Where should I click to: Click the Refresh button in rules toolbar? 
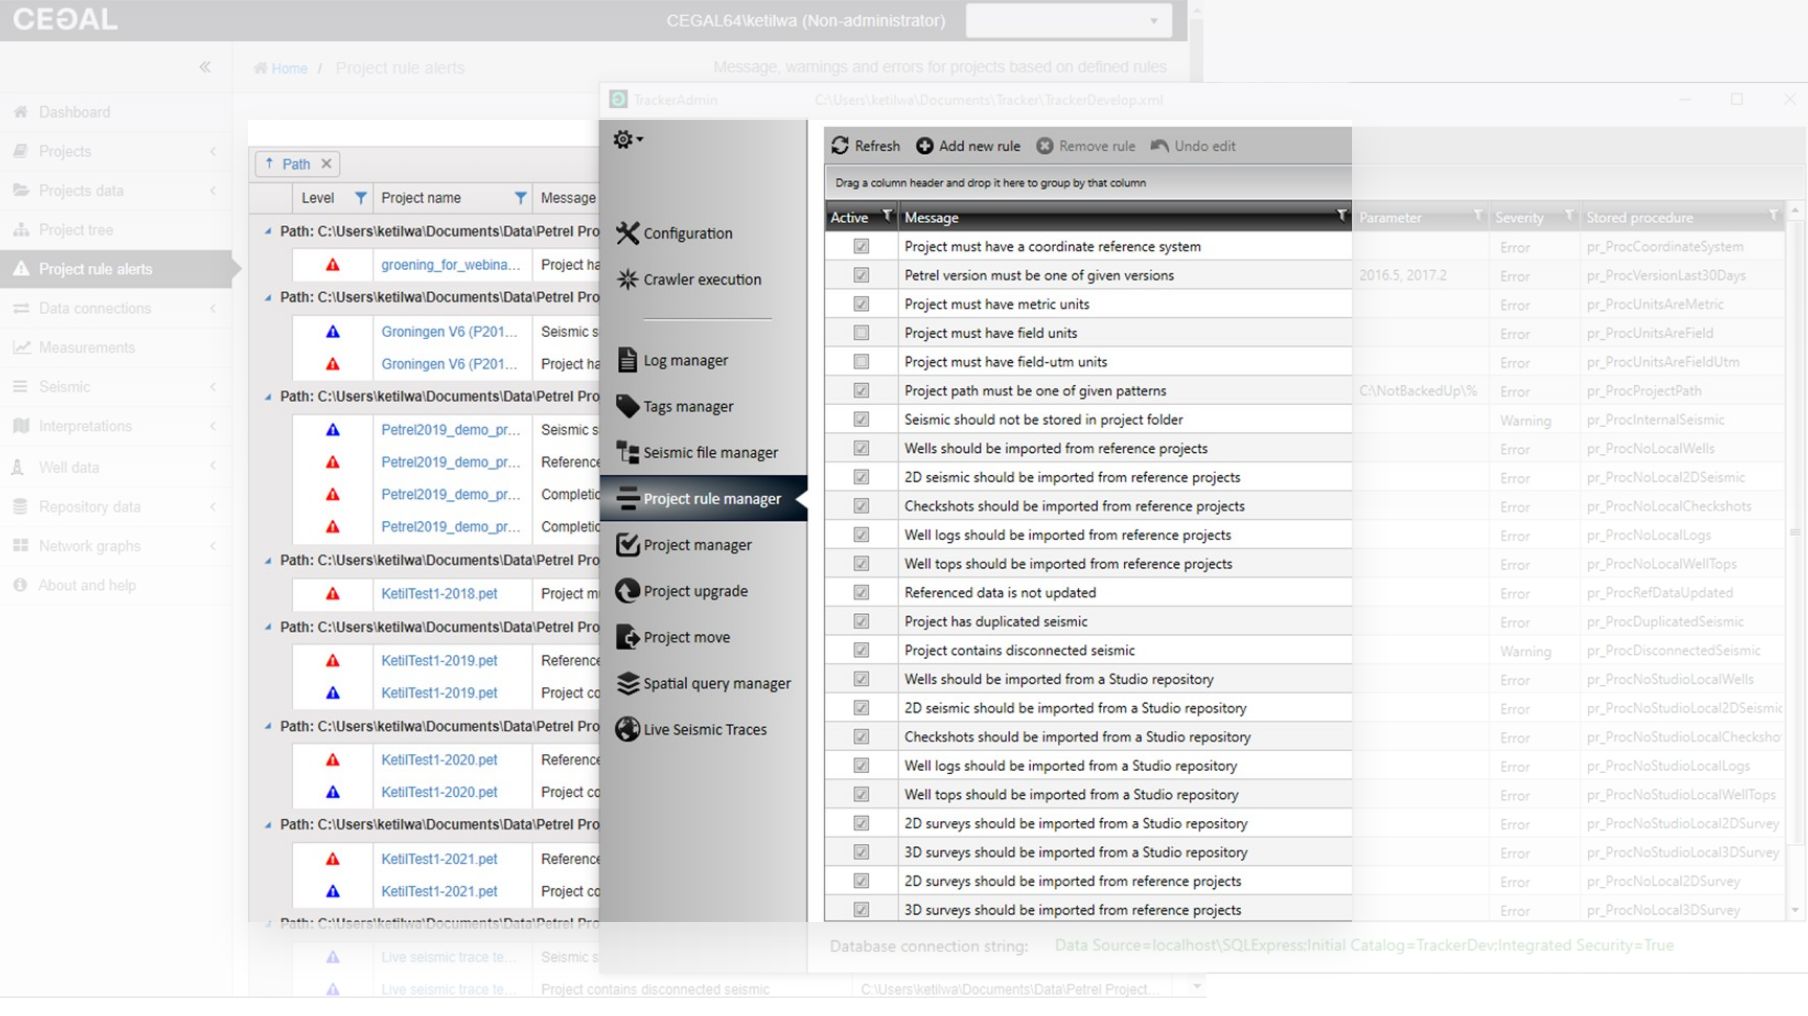[x=866, y=146]
